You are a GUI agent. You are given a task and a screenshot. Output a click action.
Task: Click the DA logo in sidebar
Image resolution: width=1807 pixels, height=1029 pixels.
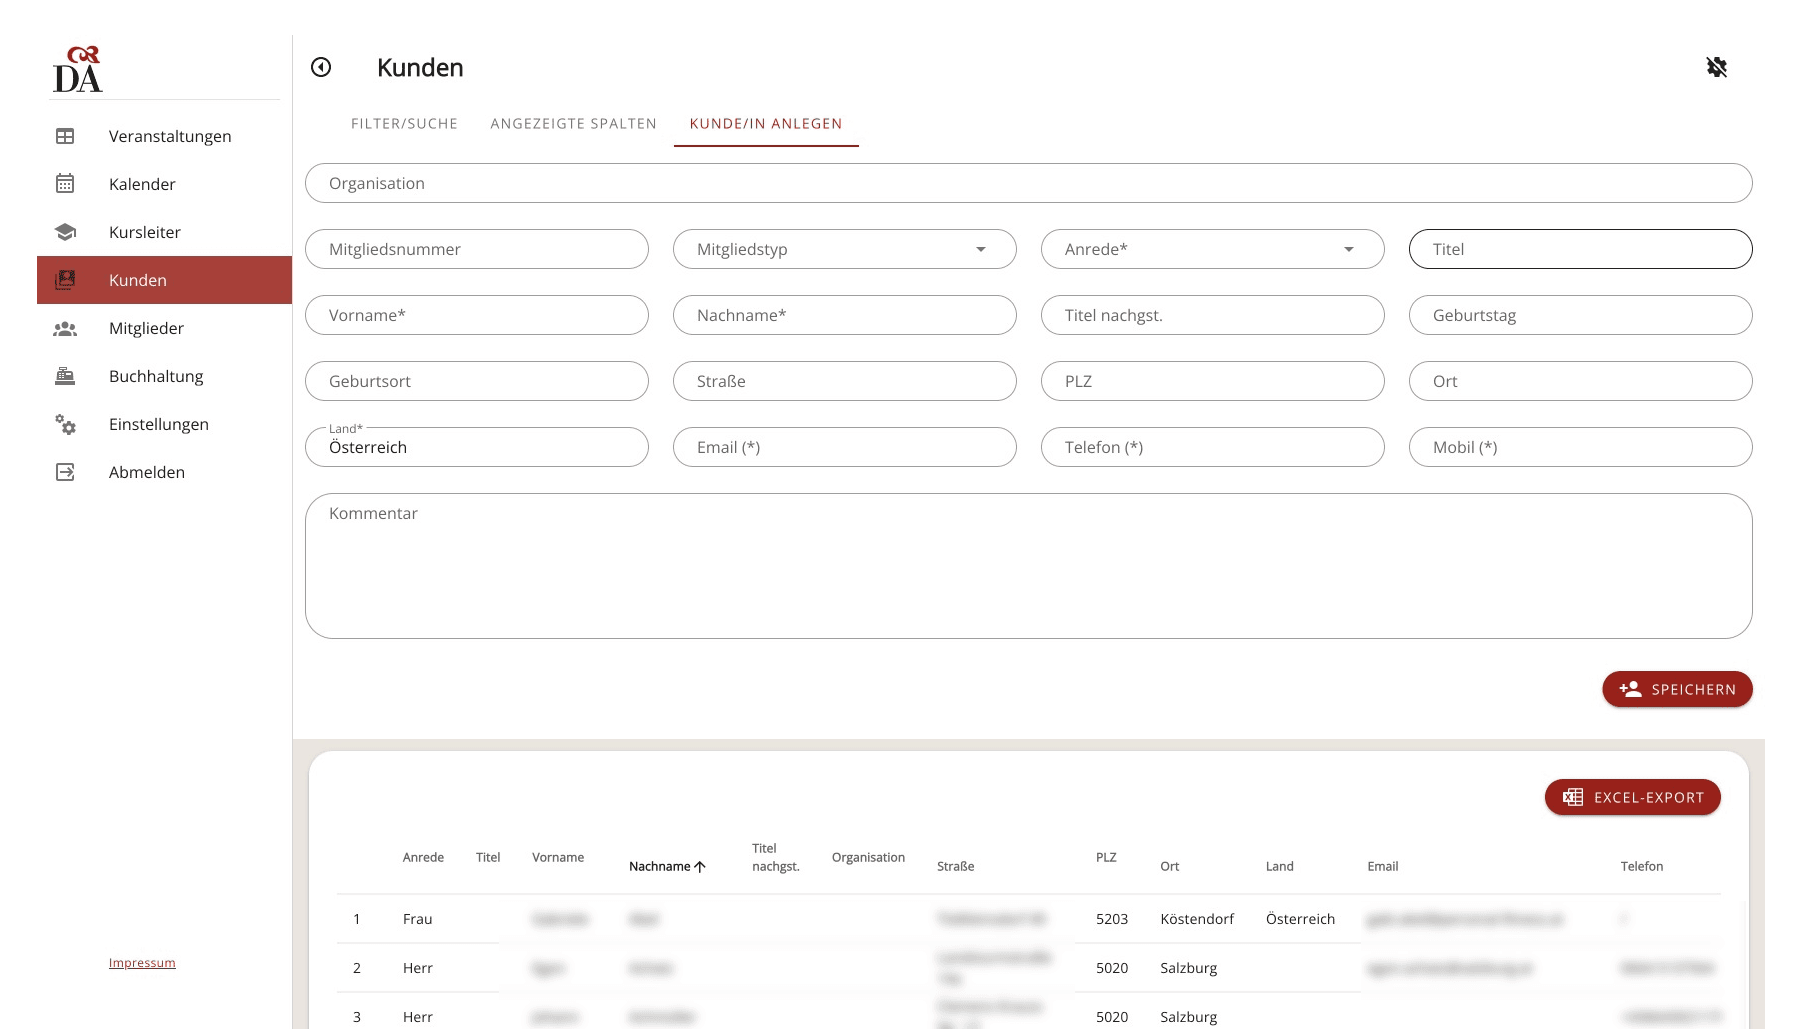78,70
